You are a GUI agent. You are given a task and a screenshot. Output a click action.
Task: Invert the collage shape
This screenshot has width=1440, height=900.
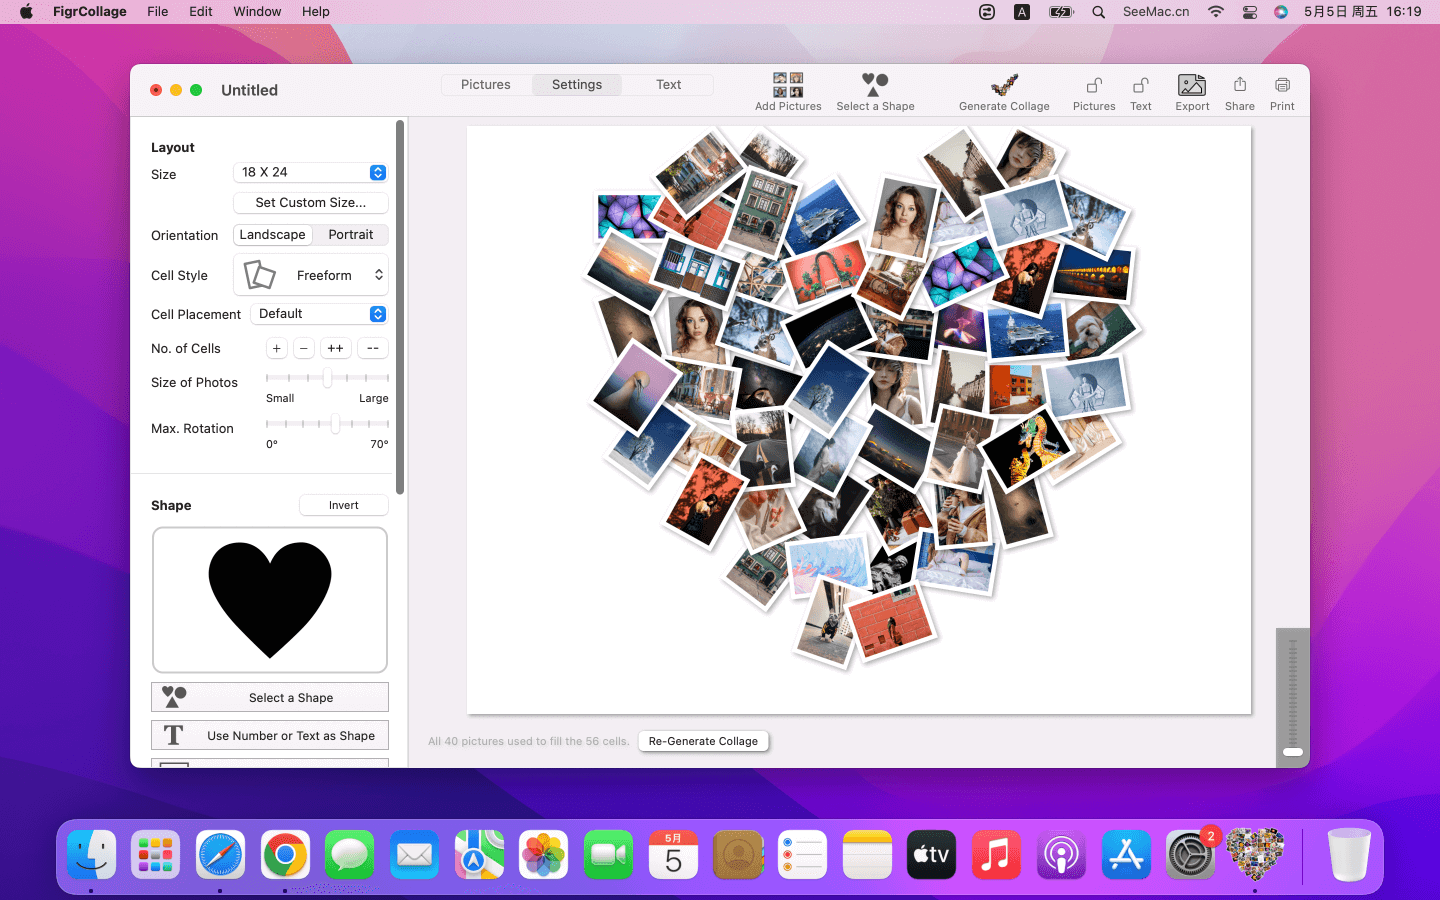pyautogui.click(x=343, y=506)
